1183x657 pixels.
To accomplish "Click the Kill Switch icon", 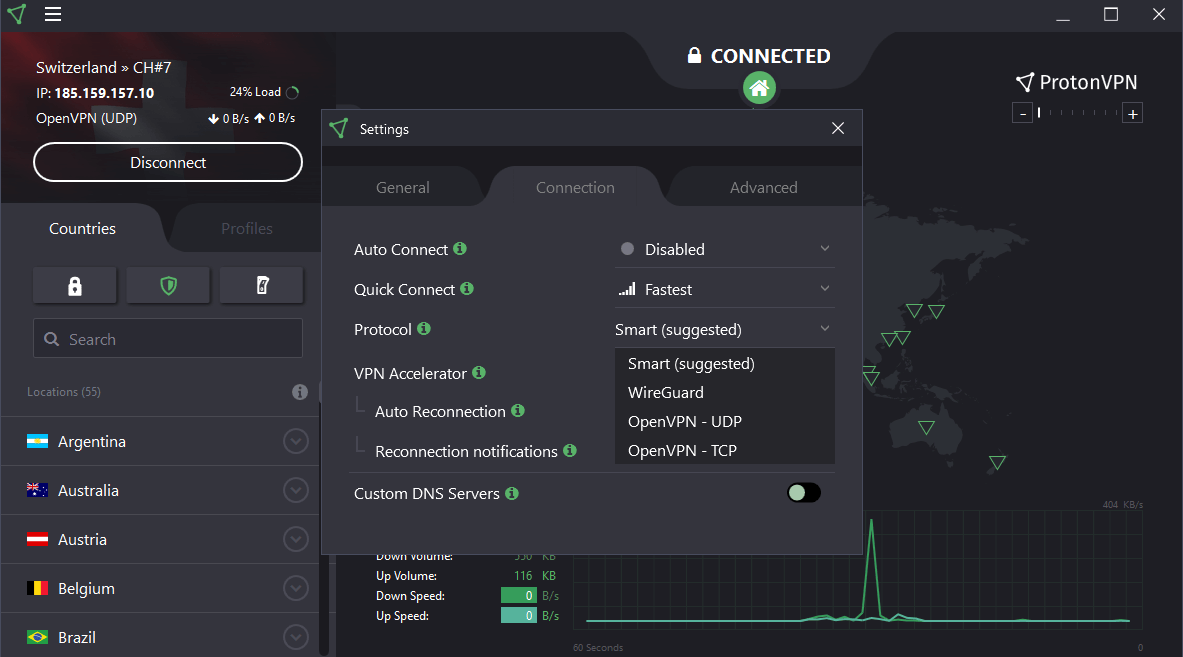I will 261,286.
